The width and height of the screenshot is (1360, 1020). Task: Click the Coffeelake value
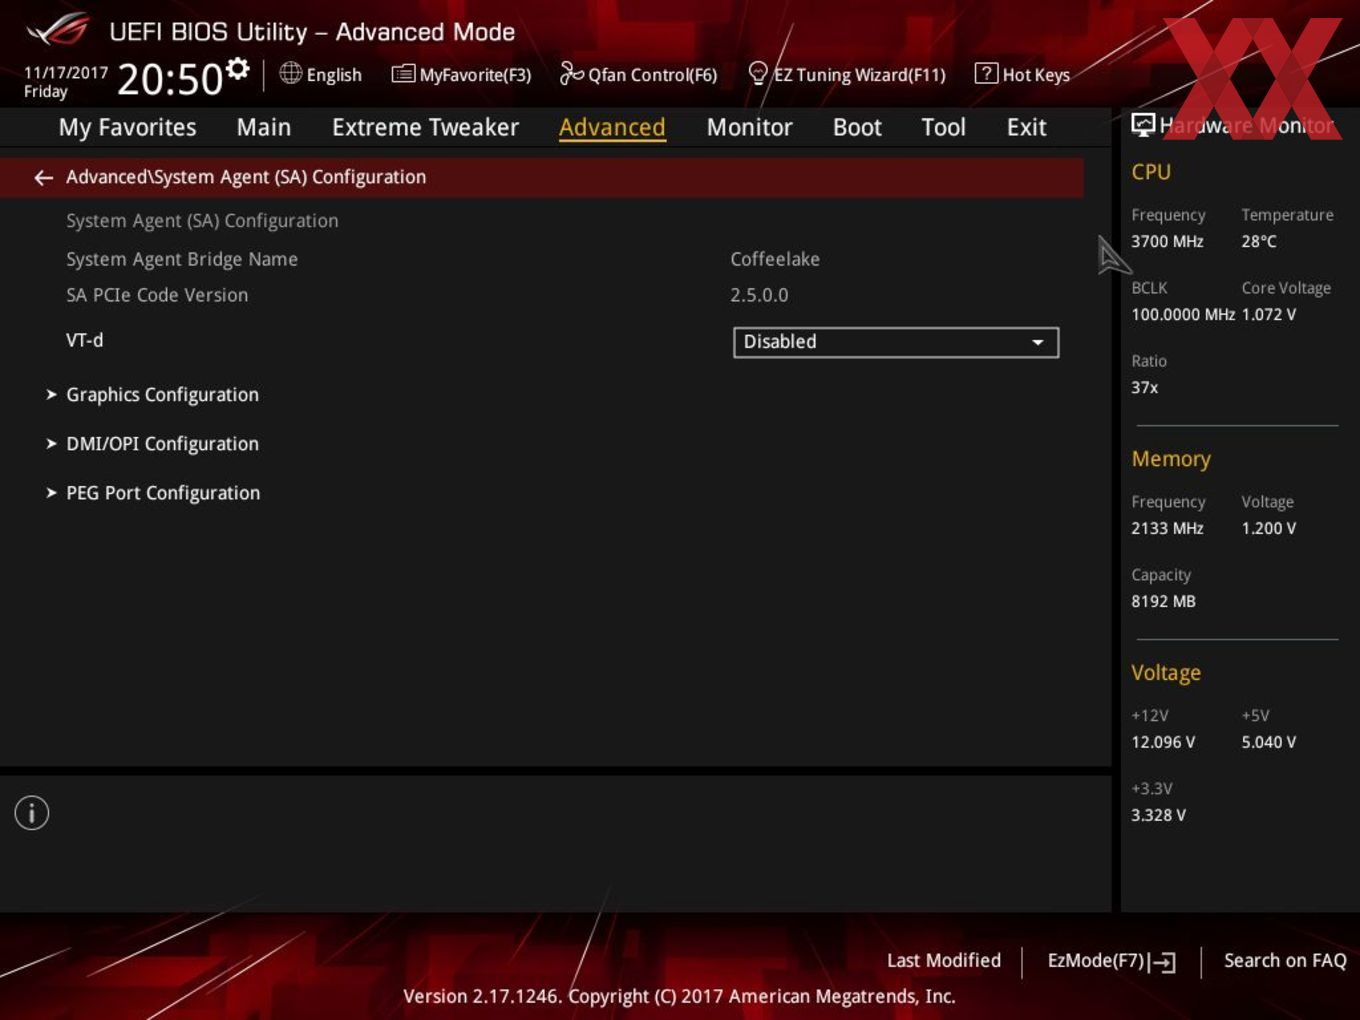[x=775, y=259]
